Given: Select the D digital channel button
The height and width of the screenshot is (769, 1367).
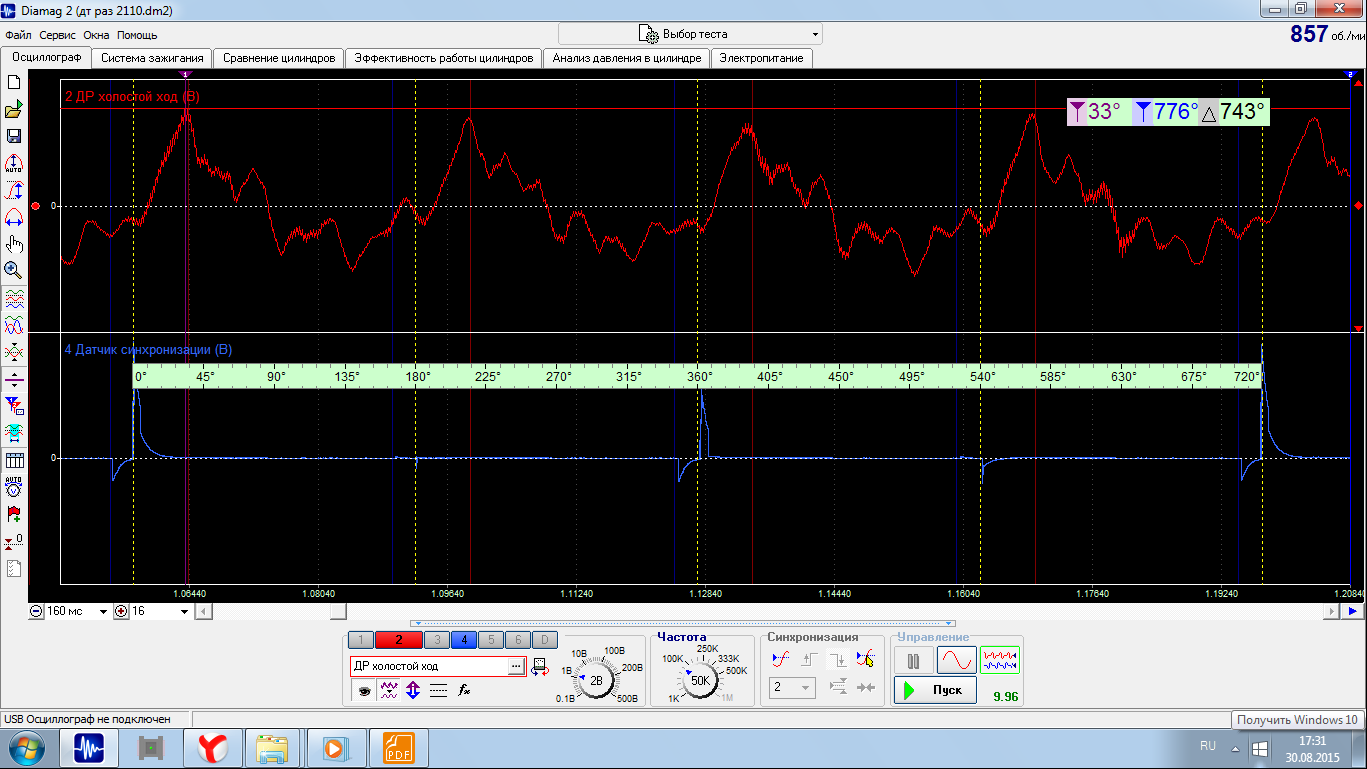Looking at the screenshot, I should pyautogui.click(x=544, y=640).
